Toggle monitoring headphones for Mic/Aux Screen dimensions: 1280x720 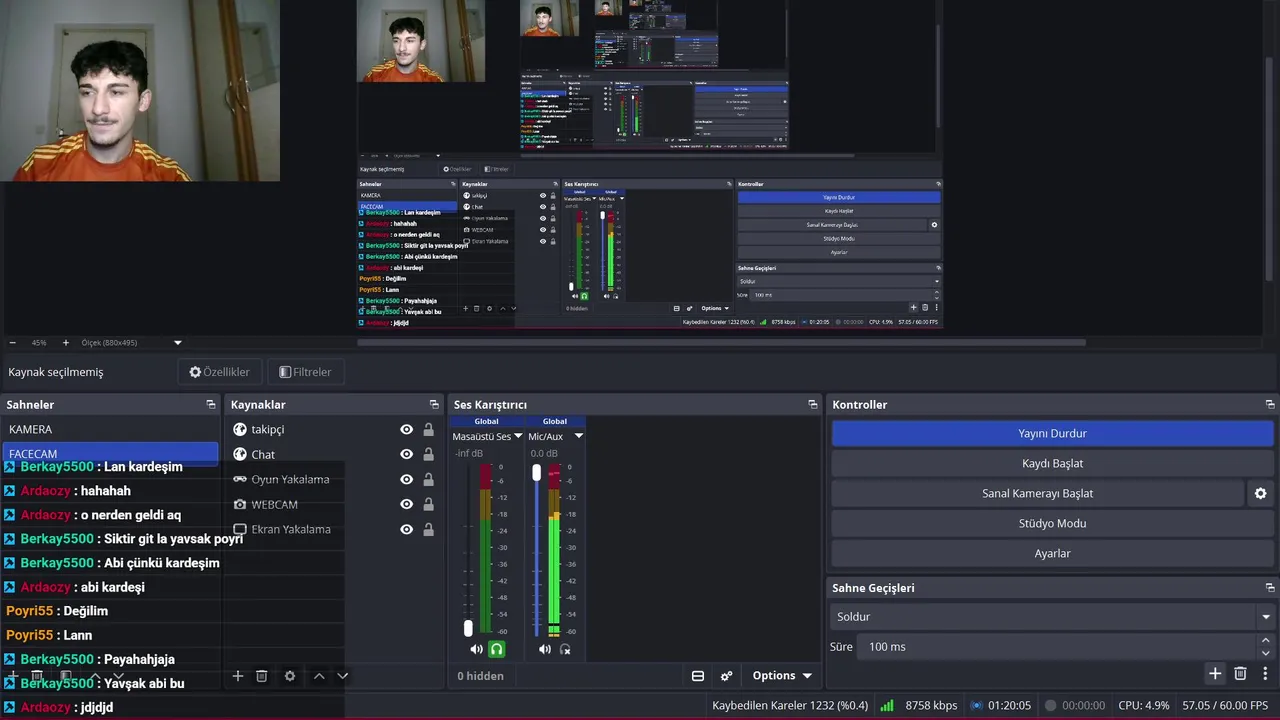click(565, 649)
